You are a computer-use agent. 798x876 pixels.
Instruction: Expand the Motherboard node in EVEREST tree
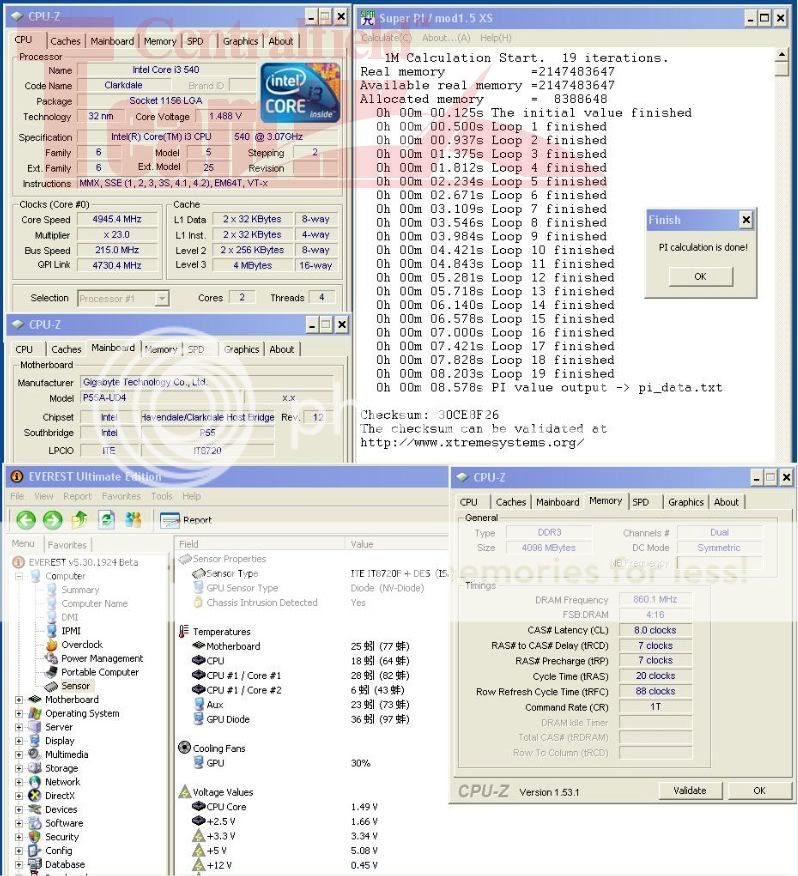point(19,699)
